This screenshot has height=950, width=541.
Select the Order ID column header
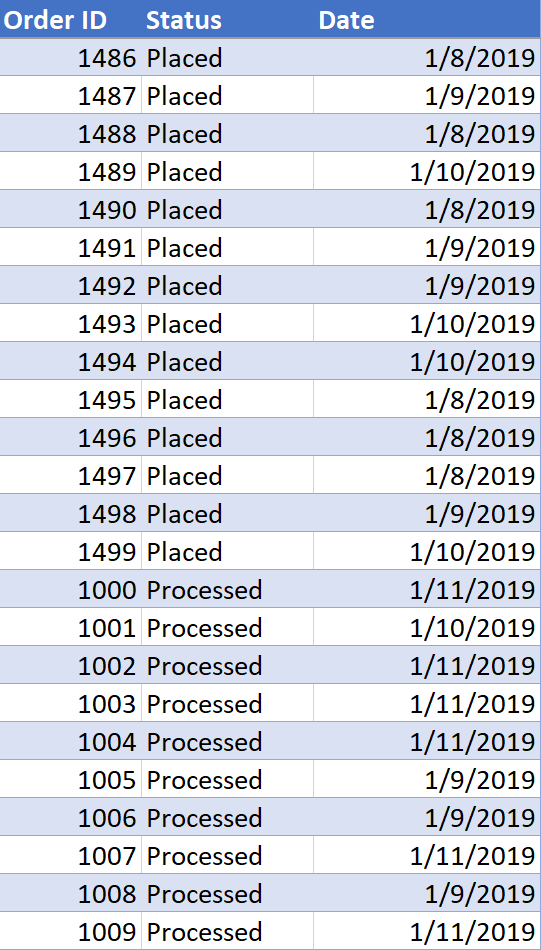click(71, 19)
